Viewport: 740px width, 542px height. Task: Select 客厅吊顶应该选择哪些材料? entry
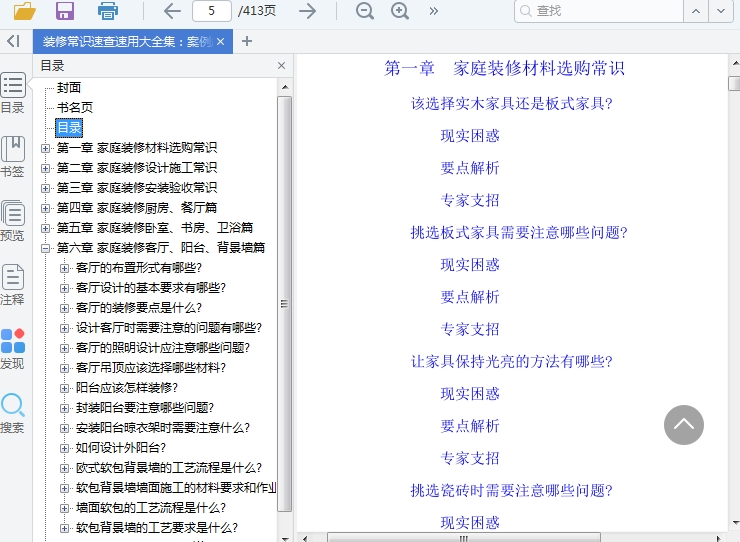[151, 368]
